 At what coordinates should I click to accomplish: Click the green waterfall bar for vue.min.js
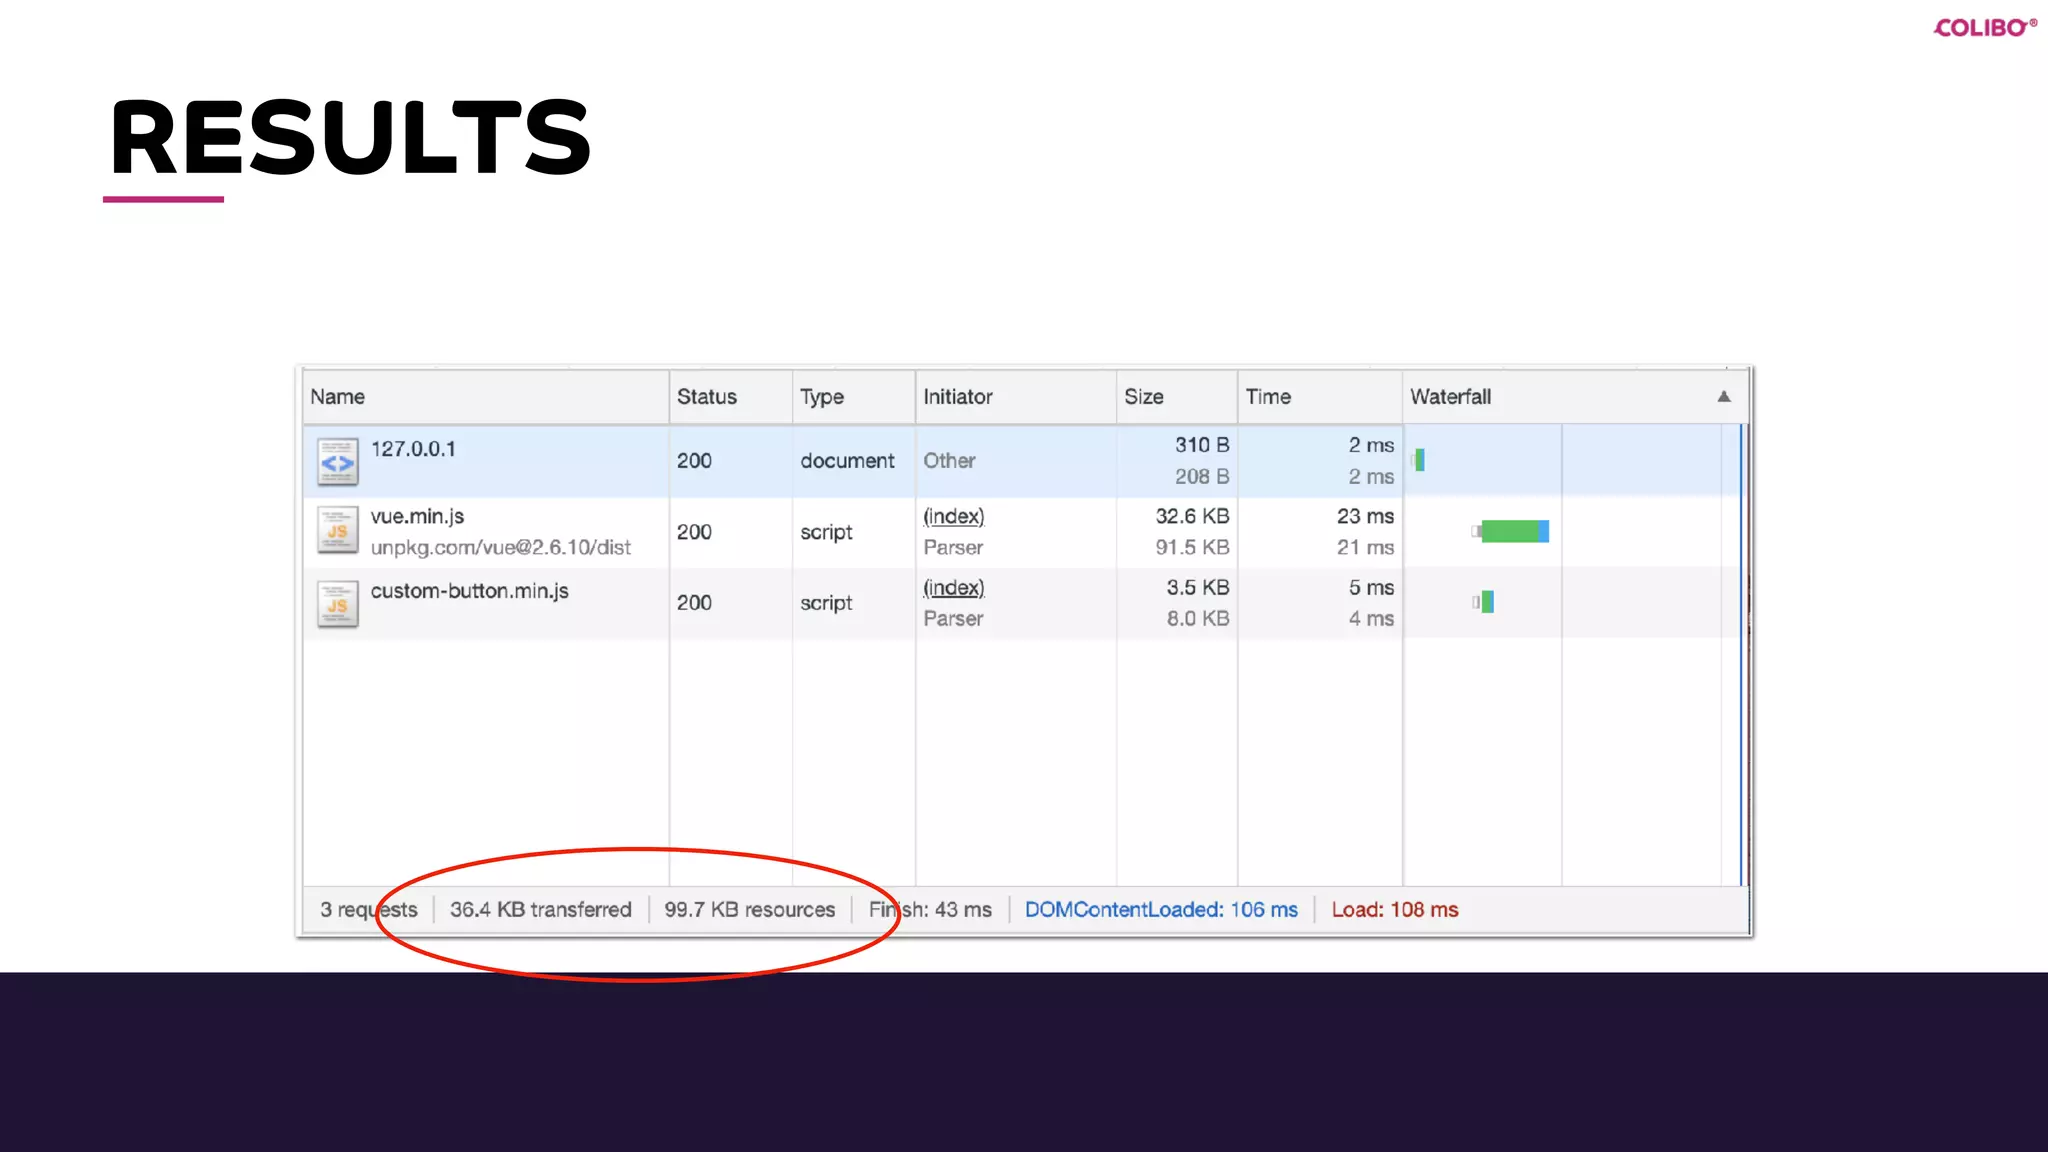pyautogui.click(x=1511, y=531)
